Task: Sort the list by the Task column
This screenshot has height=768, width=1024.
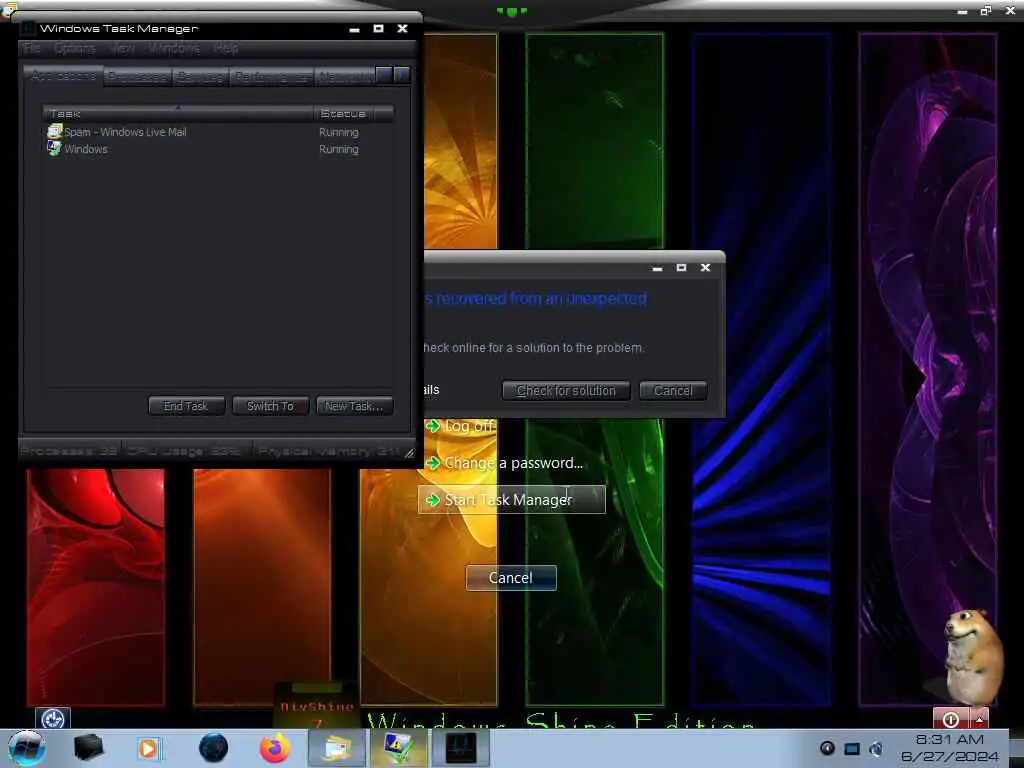Action: pos(178,114)
